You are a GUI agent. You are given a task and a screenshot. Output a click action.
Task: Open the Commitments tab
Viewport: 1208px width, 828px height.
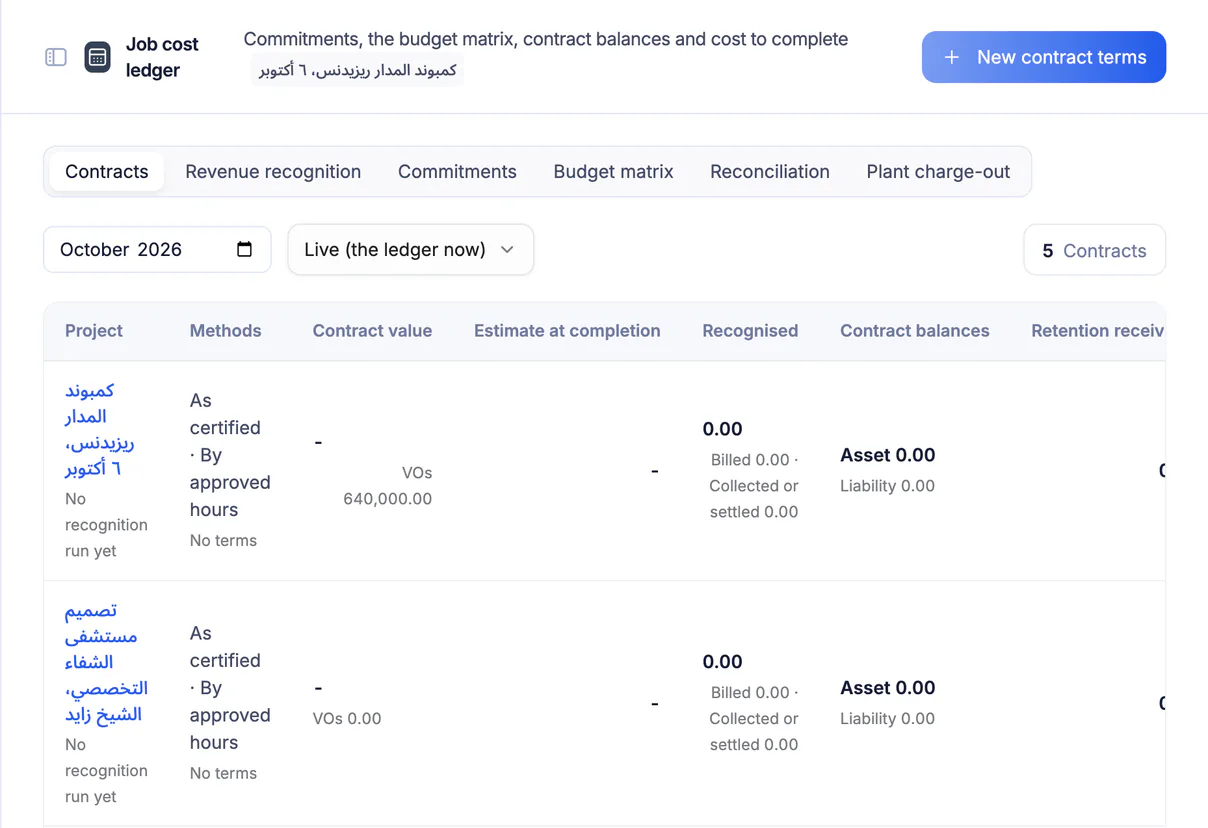coord(457,172)
